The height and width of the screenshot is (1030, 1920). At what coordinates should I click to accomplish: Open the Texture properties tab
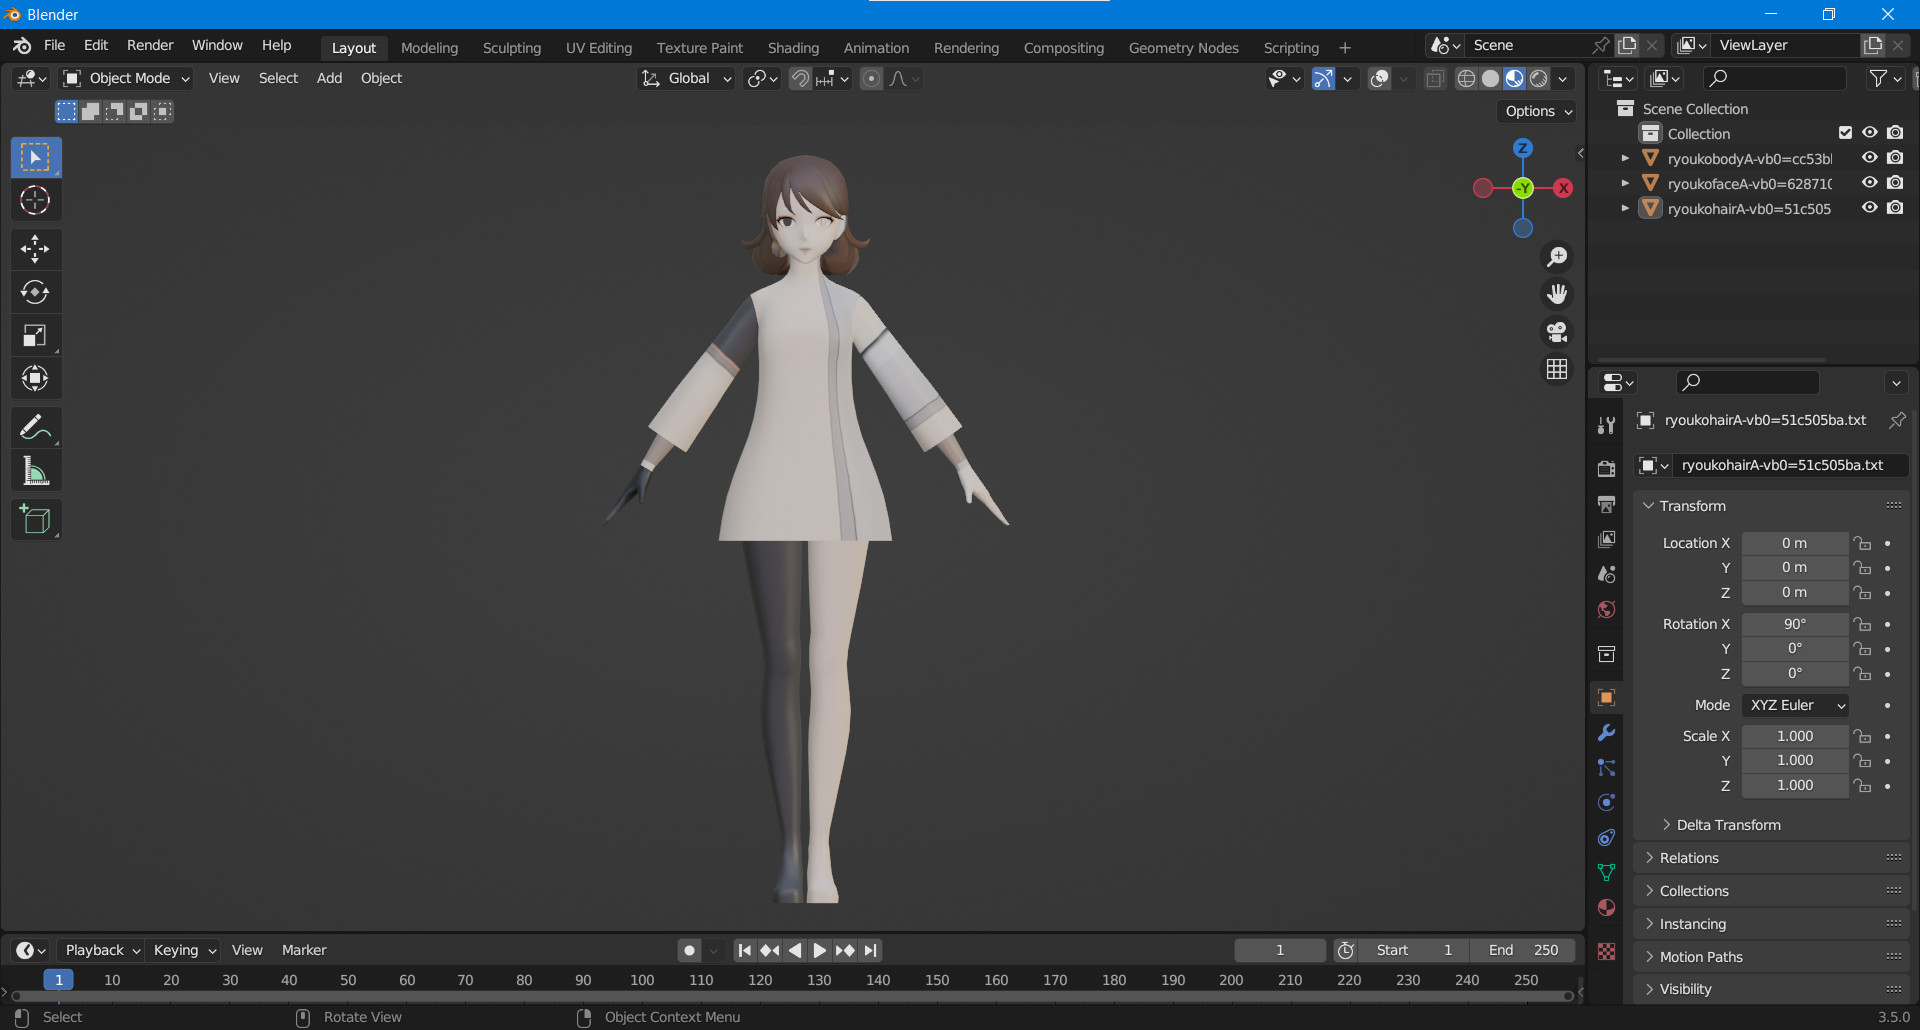pyautogui.click(x=1606, y=951)
